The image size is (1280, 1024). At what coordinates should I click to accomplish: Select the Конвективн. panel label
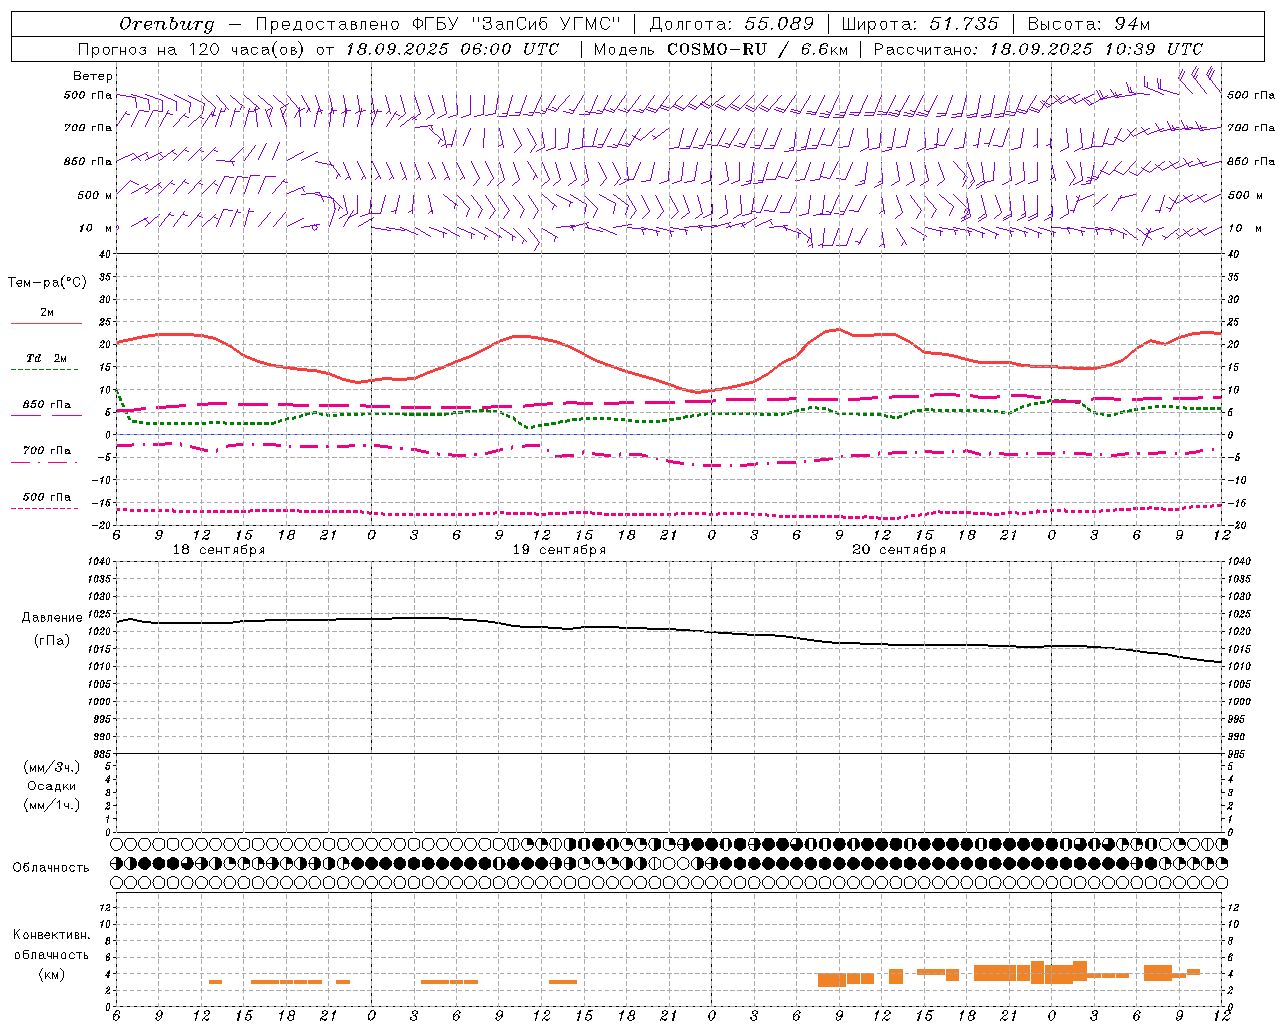click(51, 935)
